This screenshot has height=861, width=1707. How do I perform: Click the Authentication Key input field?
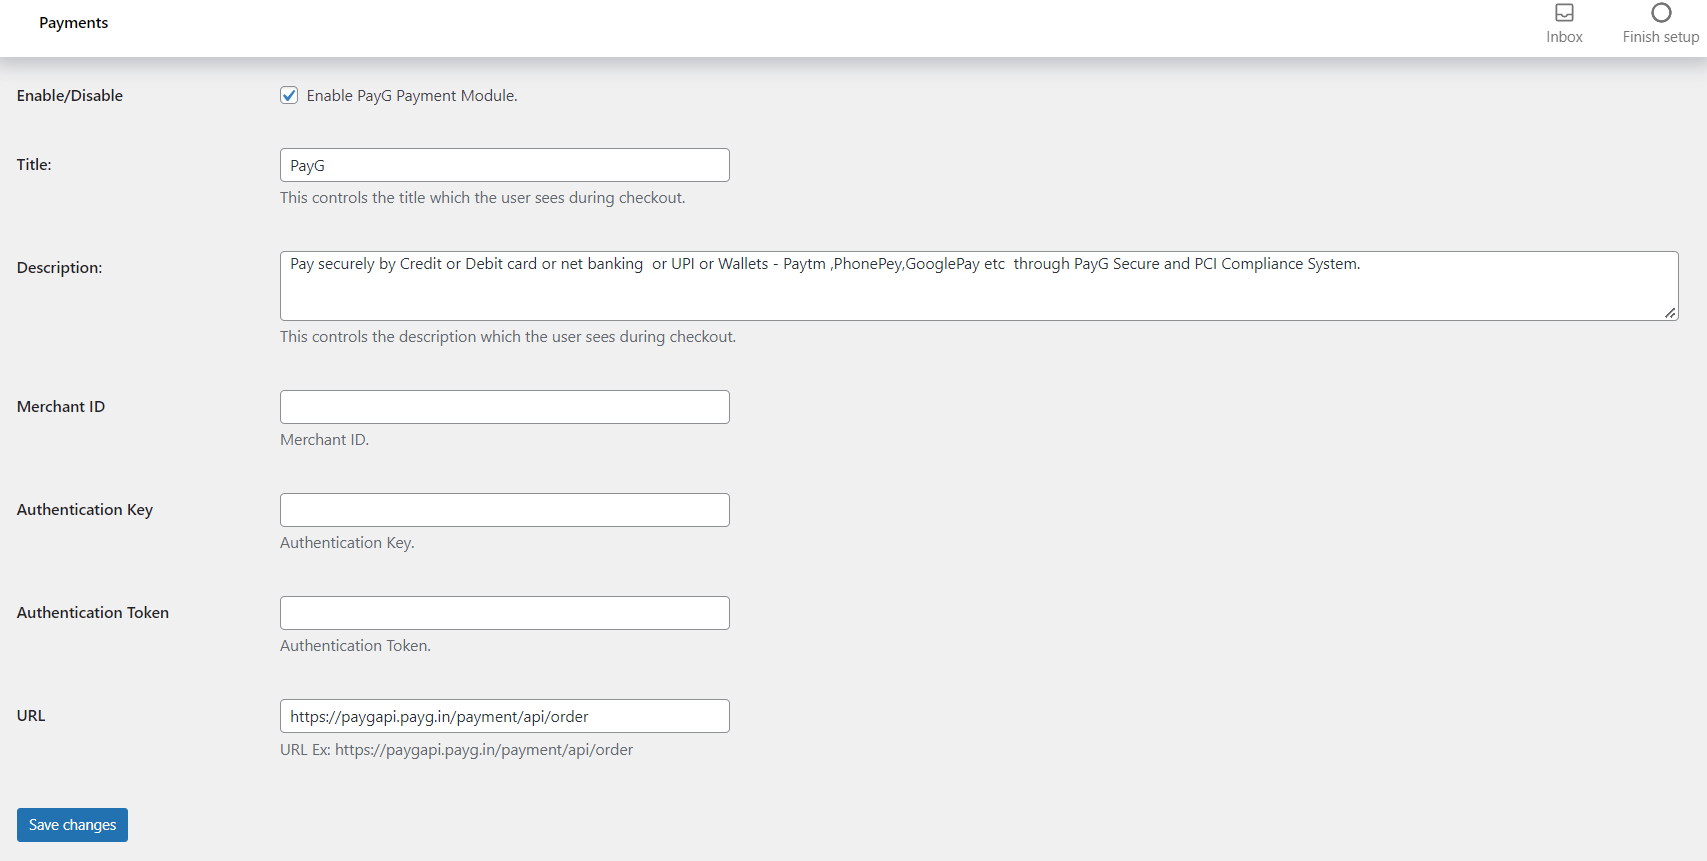[x=505, y=510]
